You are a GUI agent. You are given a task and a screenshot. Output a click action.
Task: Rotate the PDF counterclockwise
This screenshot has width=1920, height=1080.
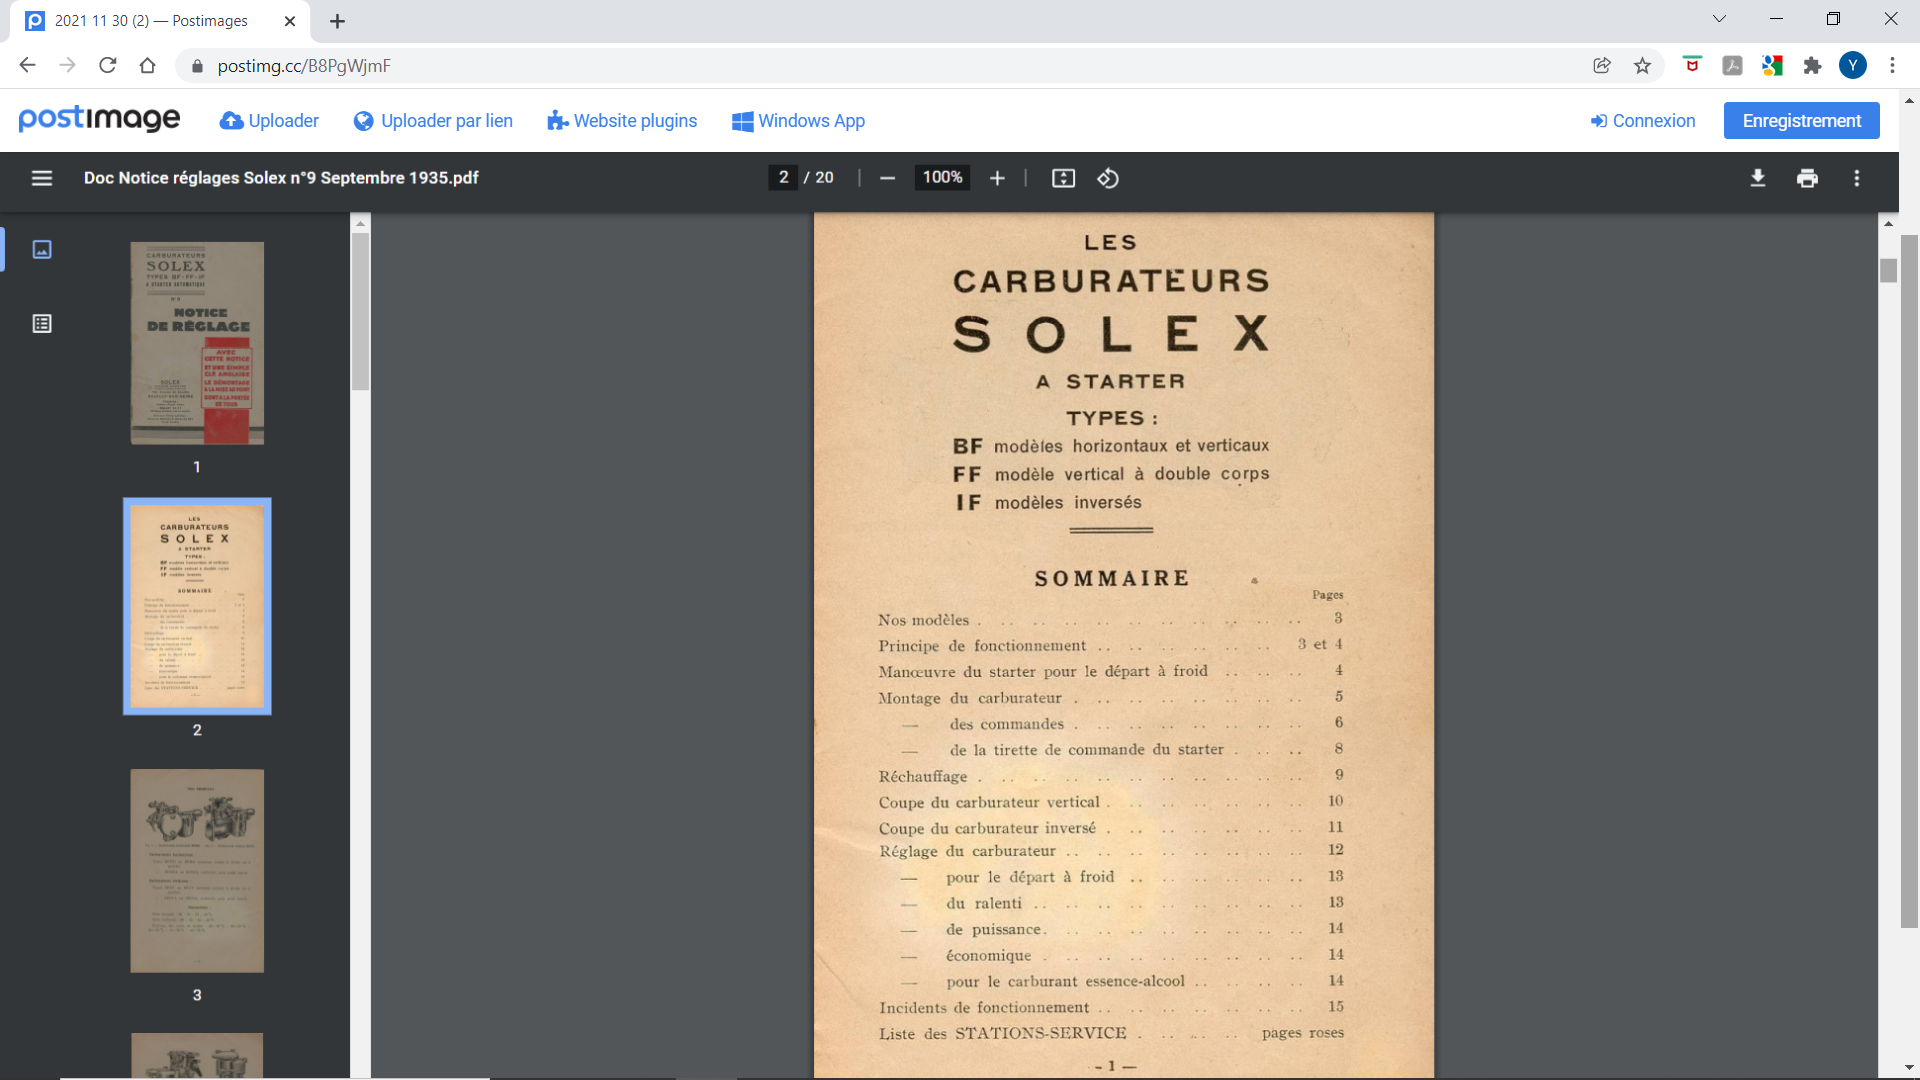pyautogui.click(x=1108, y=178)
